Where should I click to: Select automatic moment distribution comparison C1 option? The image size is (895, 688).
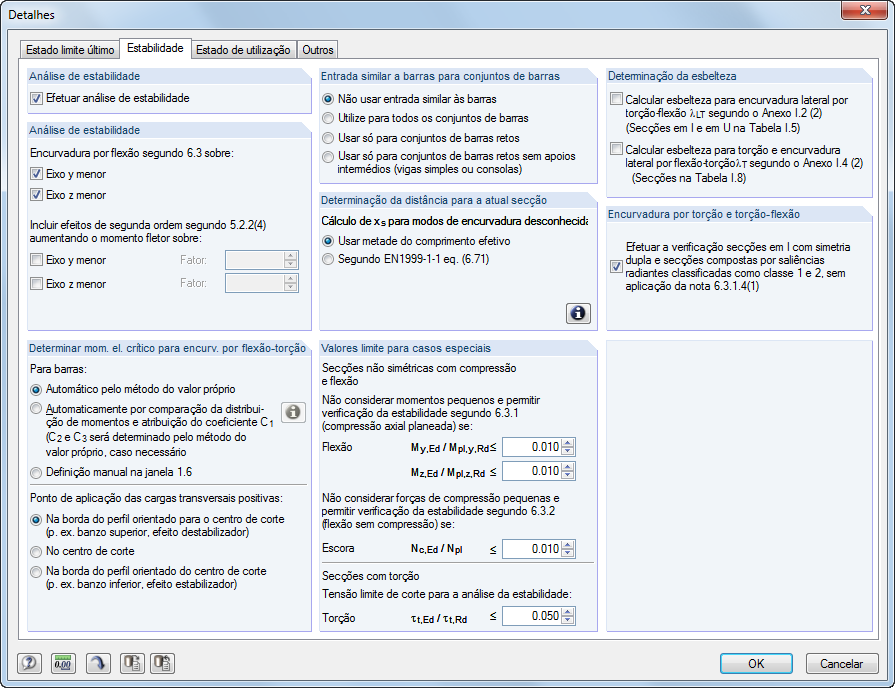tap(36, 408)
